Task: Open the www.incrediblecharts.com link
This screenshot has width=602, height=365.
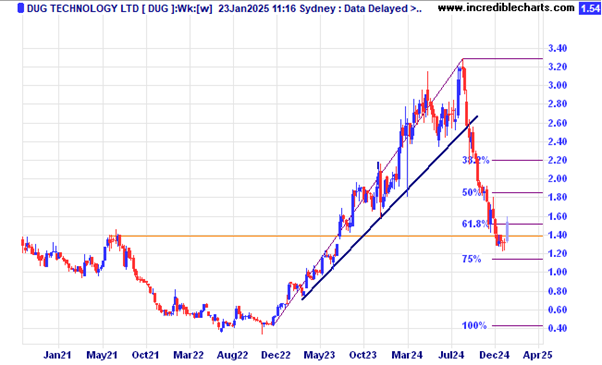Action: 506,8
